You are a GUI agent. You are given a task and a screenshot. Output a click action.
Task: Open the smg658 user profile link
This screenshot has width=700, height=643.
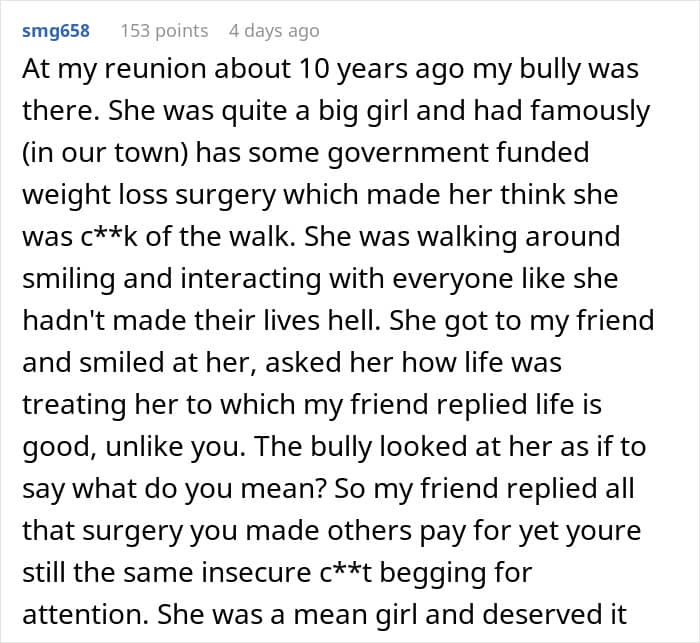pos(56,31)
